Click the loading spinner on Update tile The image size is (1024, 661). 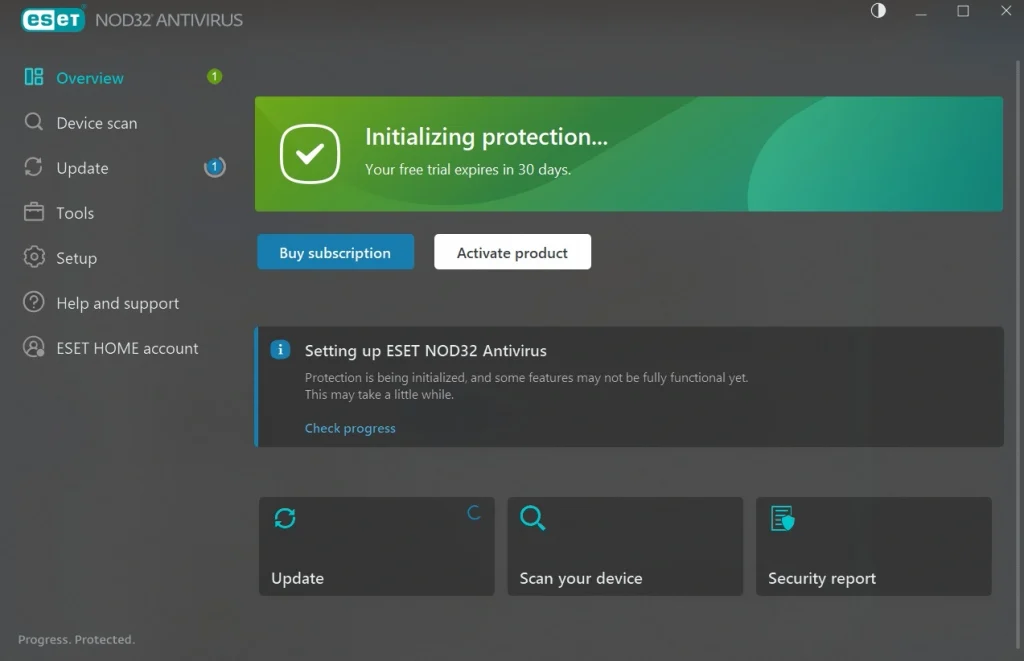point(474,513)
